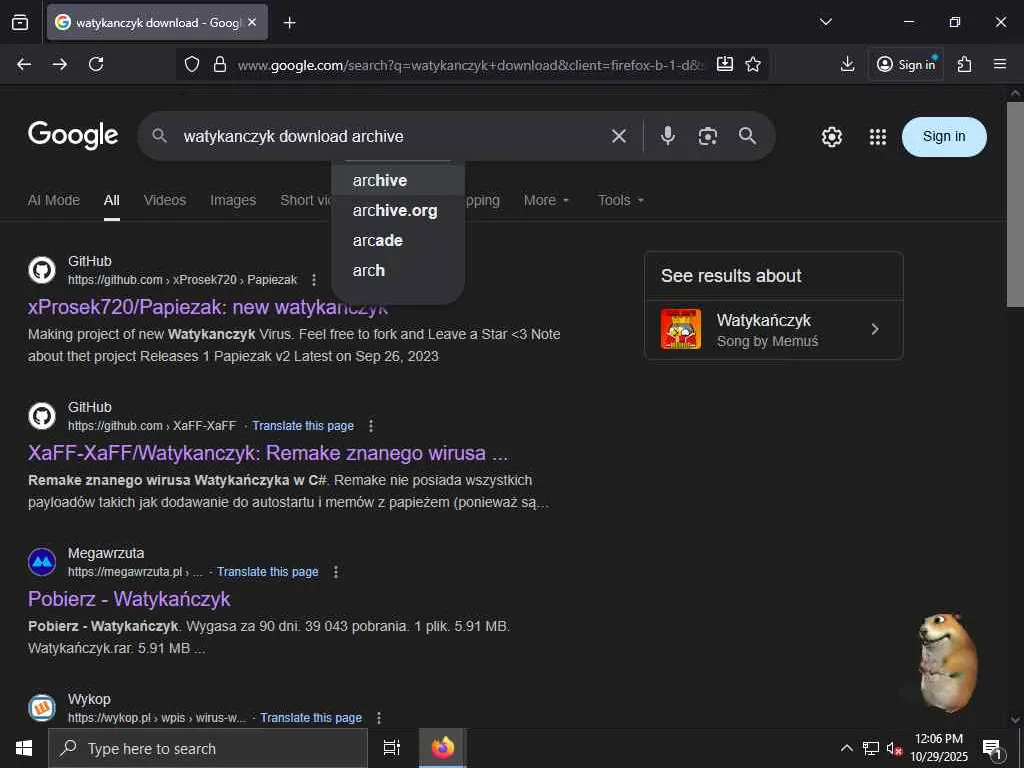Open the Google apps grid
Image resolution: width=1024 pixels, height=768 pixels.
pyautogui.click(x=878, y=136)
